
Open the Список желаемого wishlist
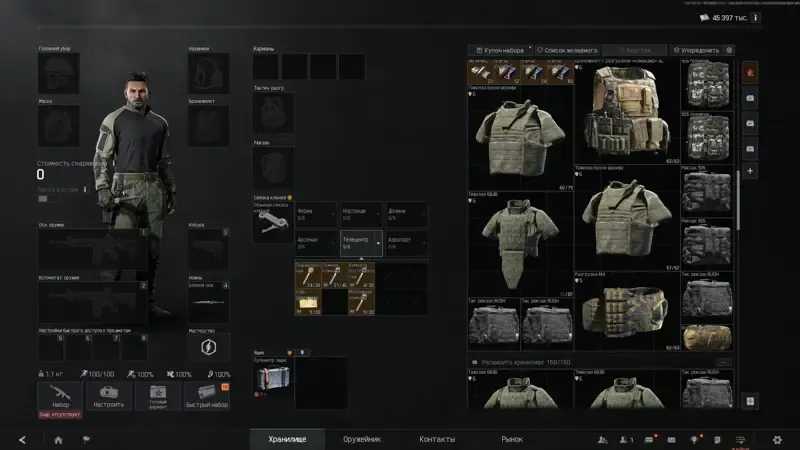tap(567, 50)
